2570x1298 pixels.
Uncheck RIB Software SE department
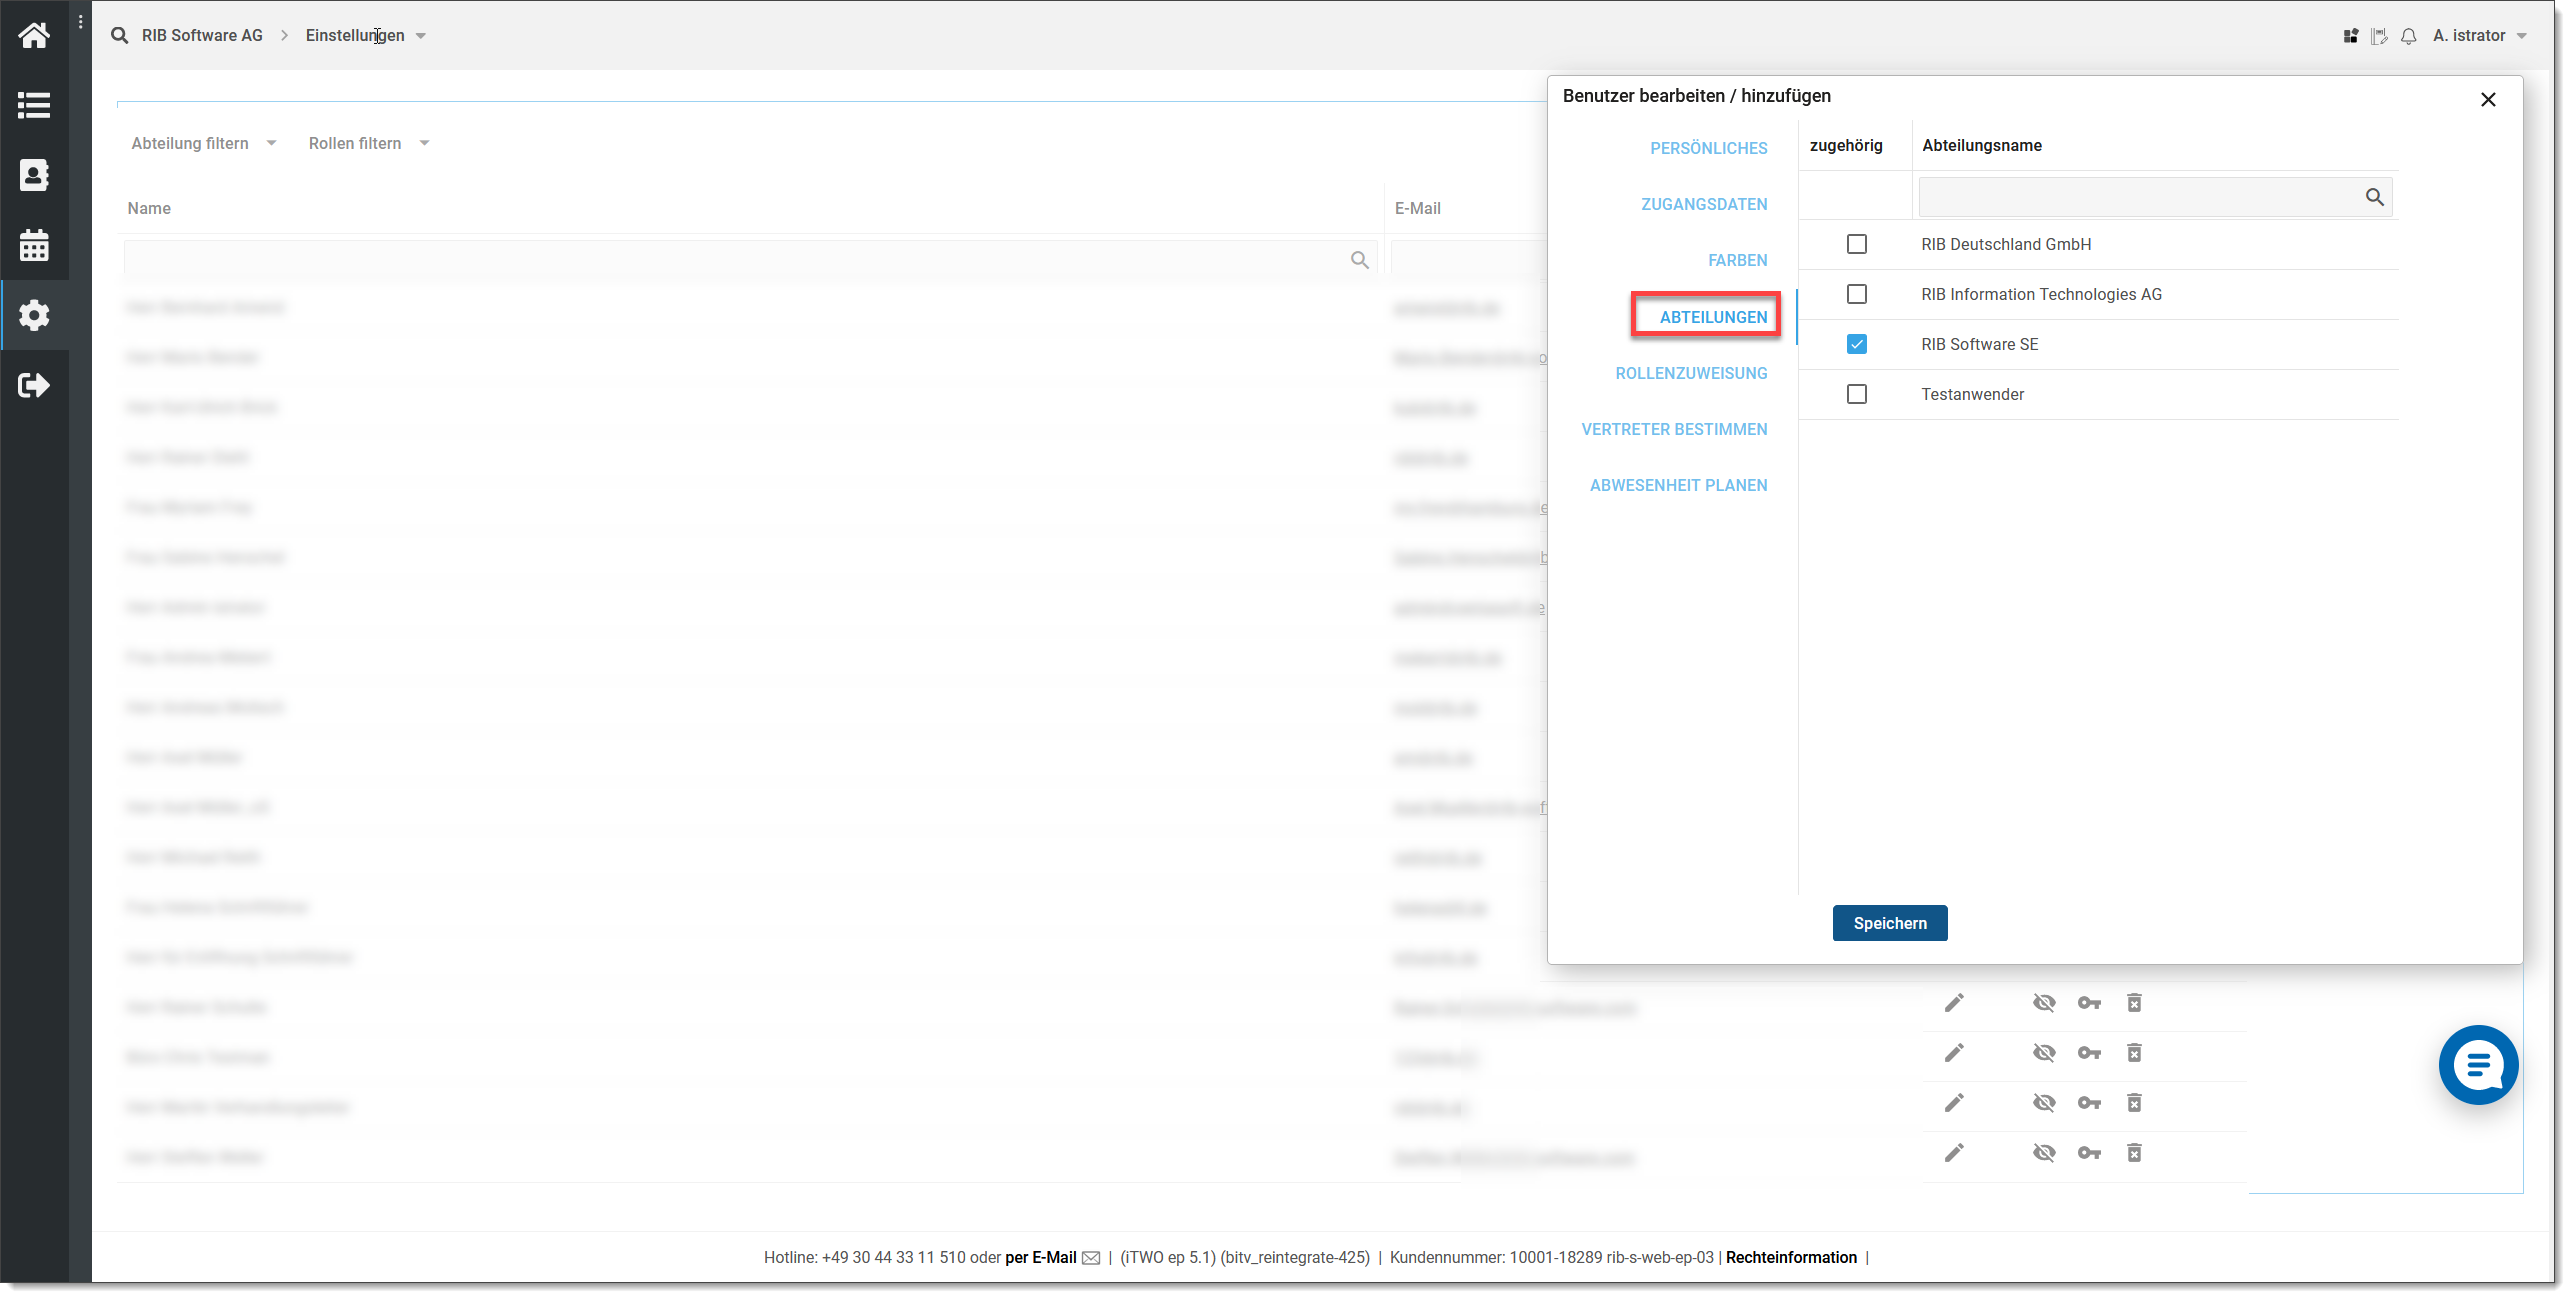click(1857, 344)
